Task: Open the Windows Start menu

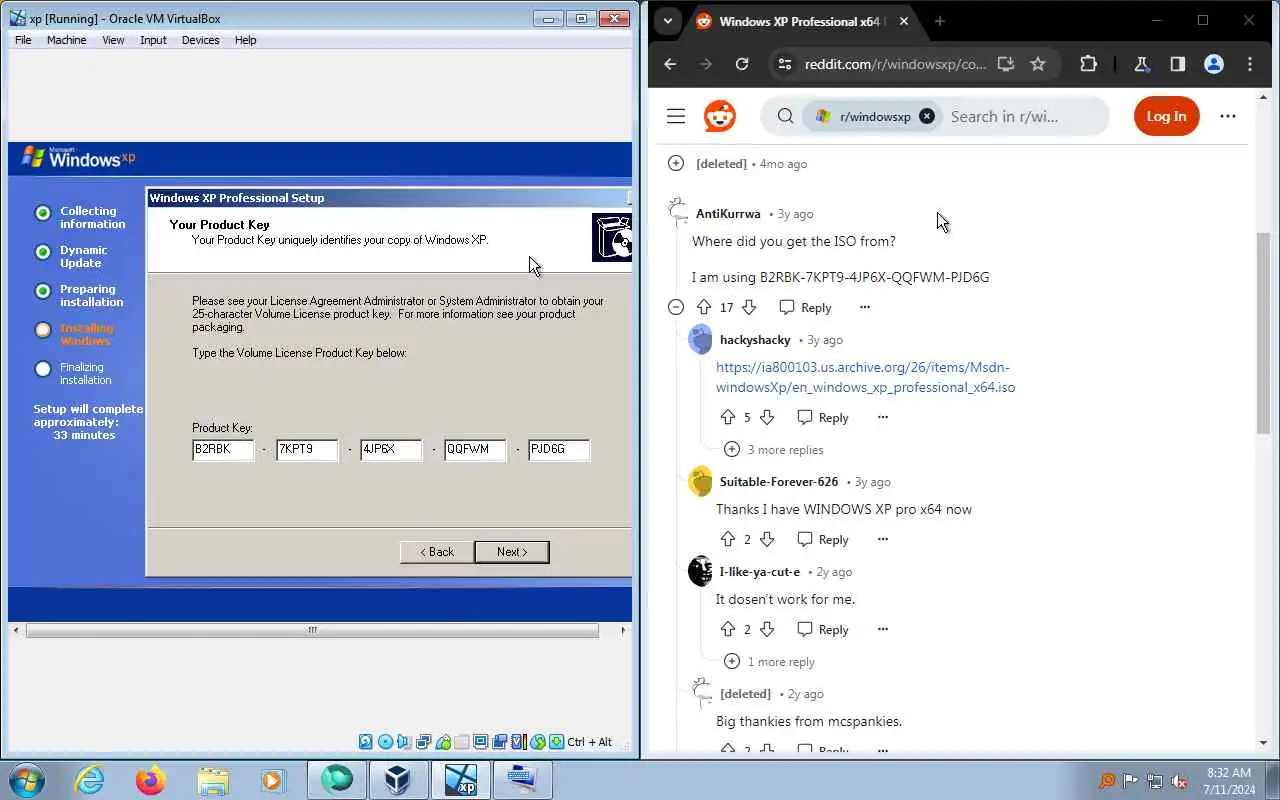Action: point(27,779)
